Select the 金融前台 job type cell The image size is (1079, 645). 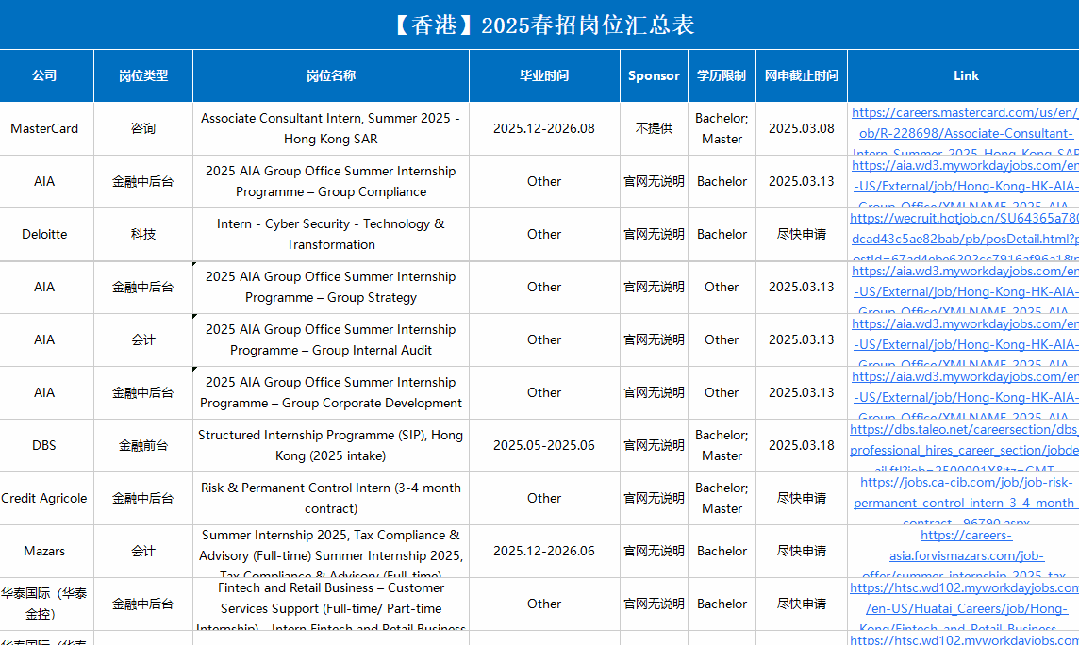point(143,445)
